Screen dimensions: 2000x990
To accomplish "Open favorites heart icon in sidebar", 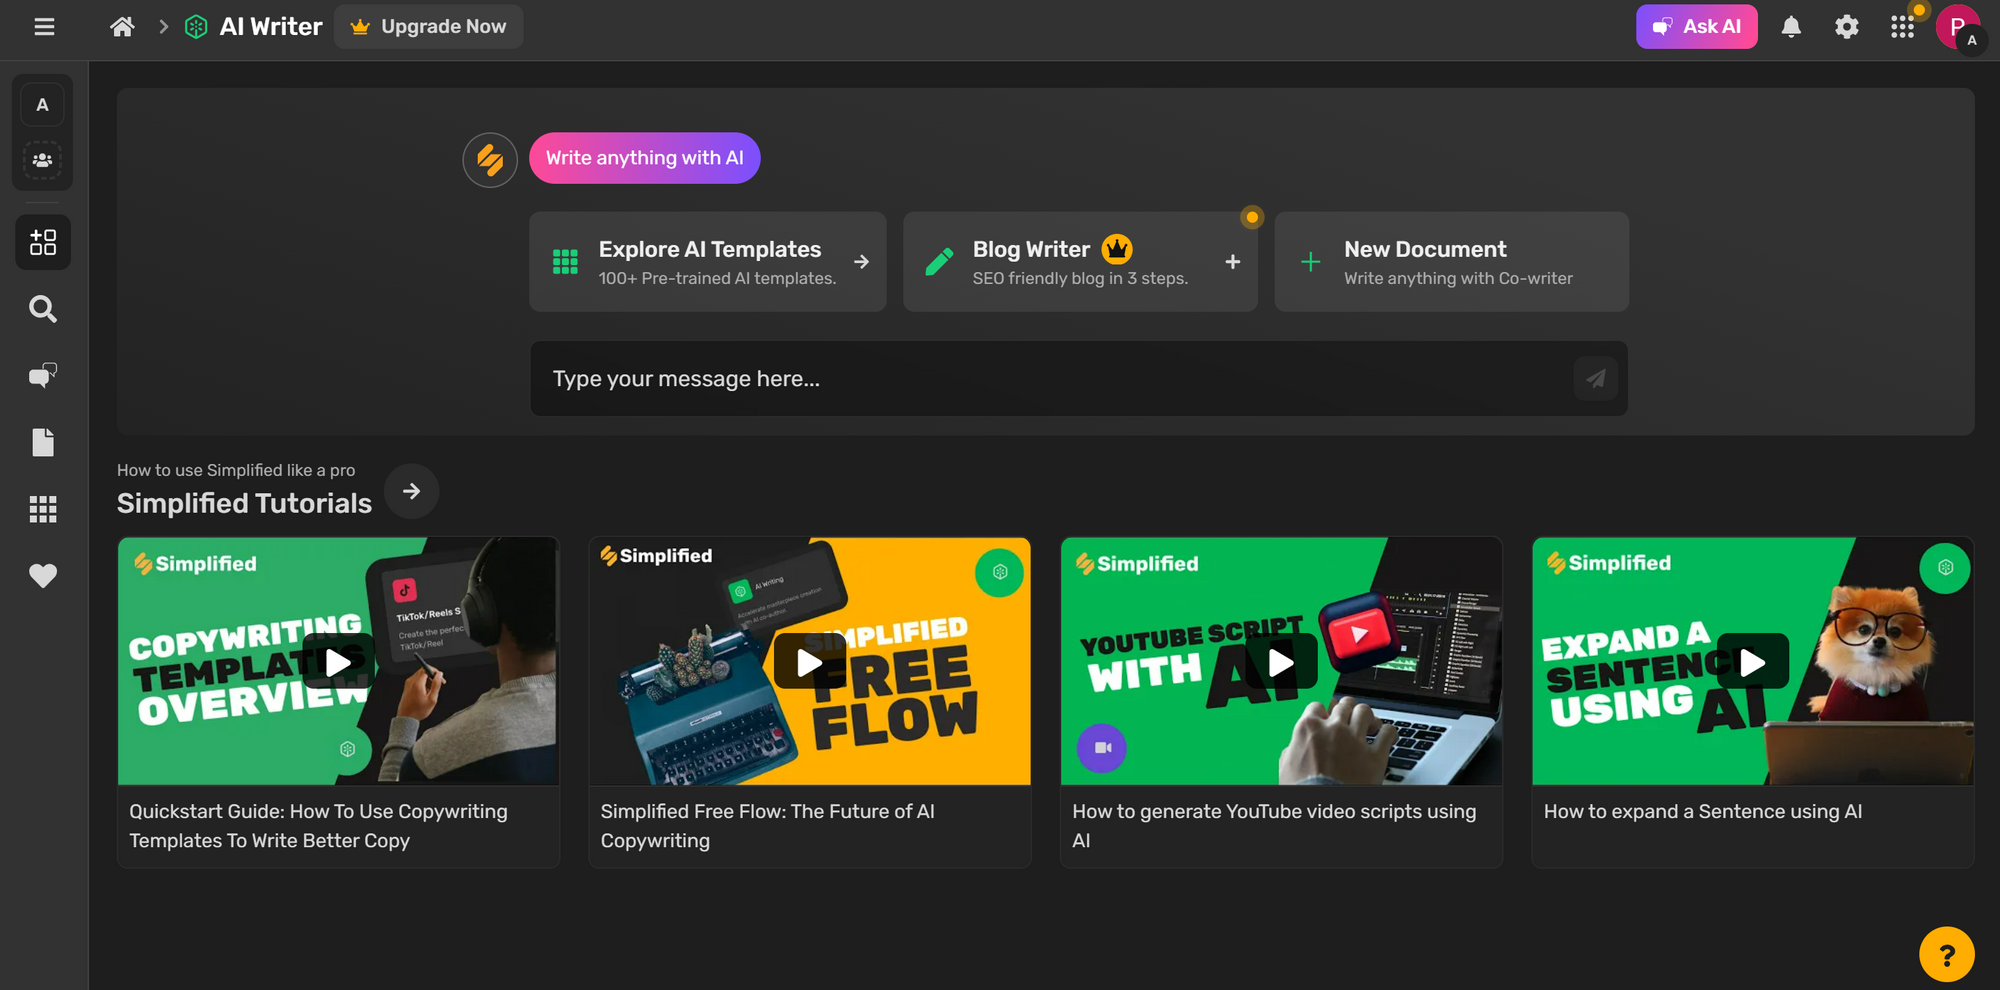I will point(43,576).
